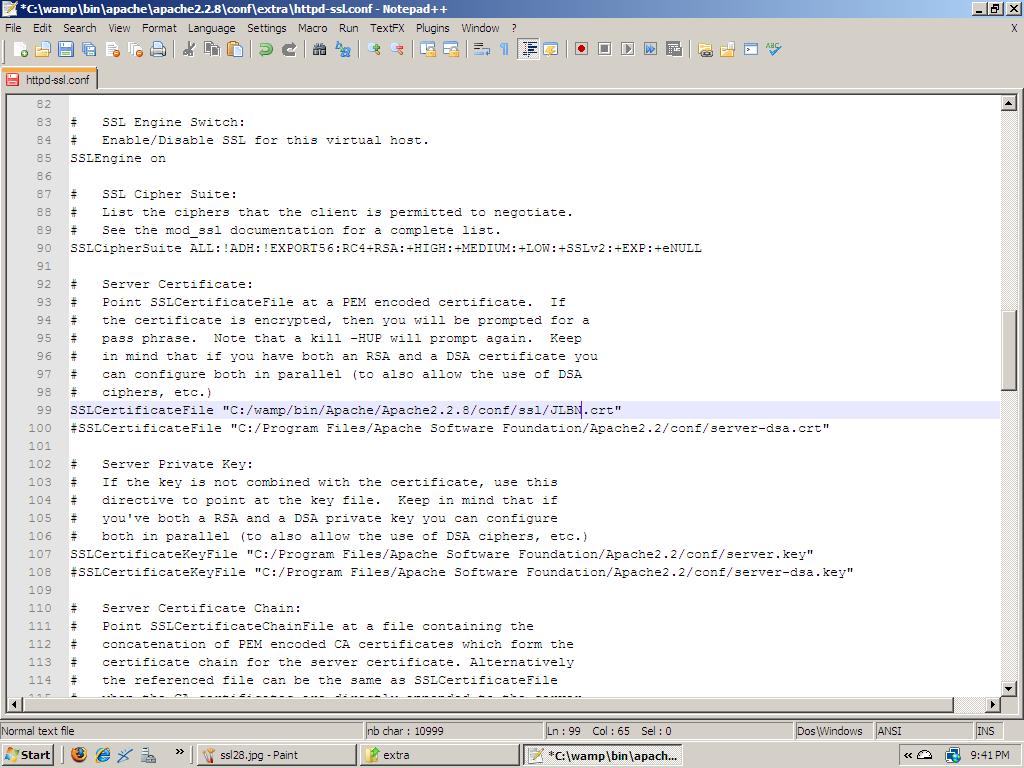Open Find with the binoculars icon
The image size is (1024, 768).
(320, 49)
